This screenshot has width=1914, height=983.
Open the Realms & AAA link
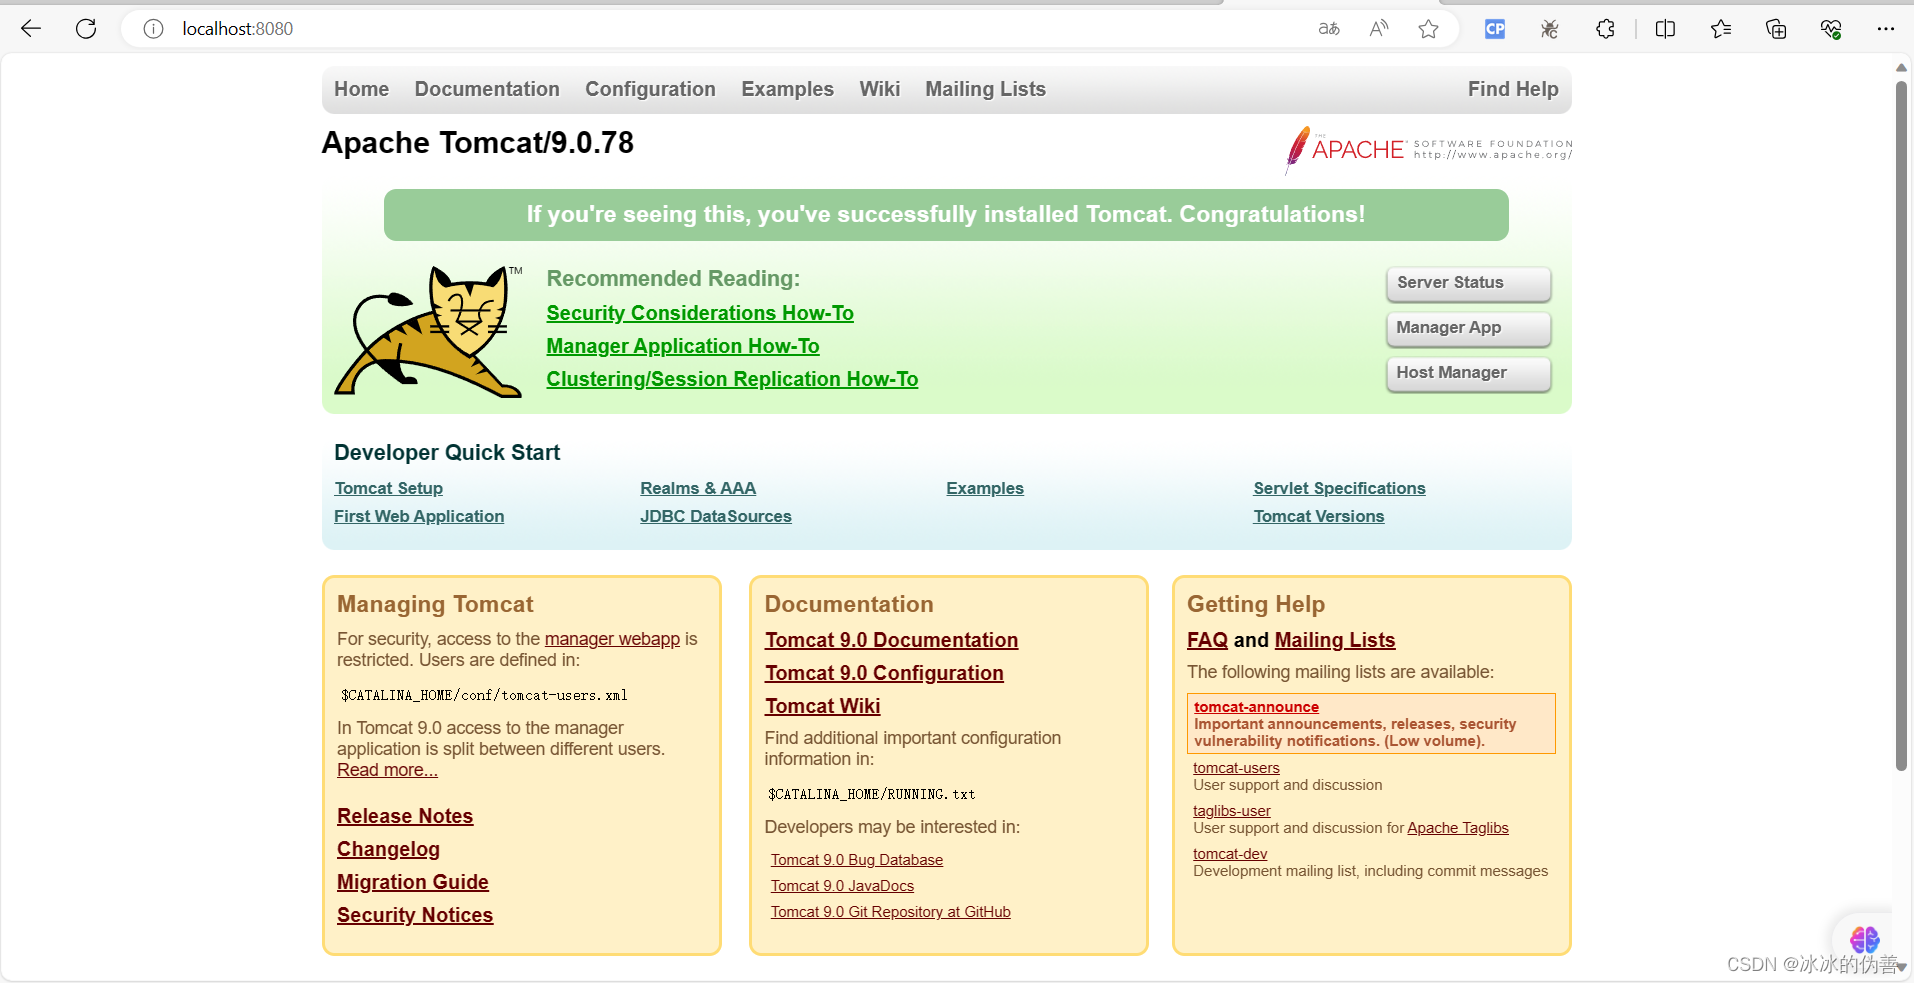click(x=698, y=488)
